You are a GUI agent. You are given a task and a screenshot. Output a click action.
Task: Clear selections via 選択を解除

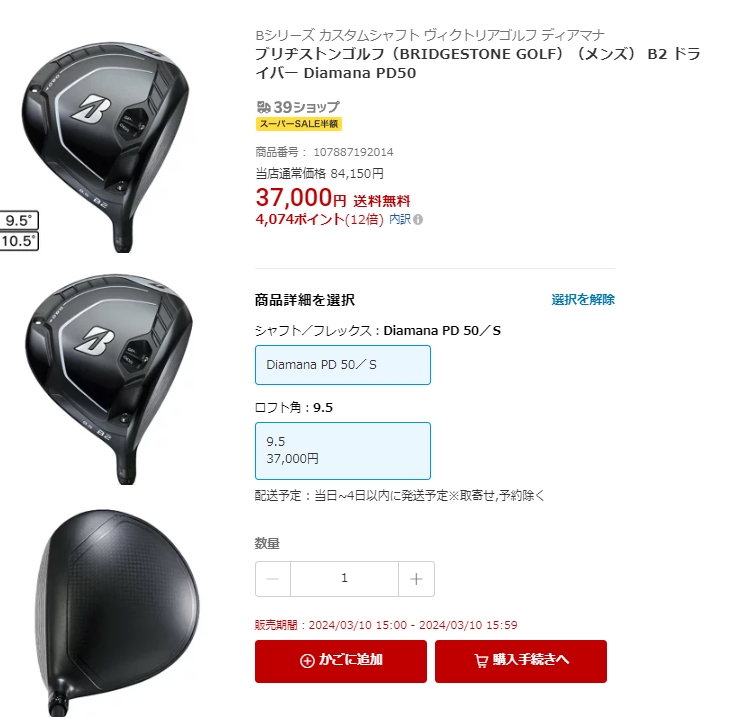click(x=583, y=300)
